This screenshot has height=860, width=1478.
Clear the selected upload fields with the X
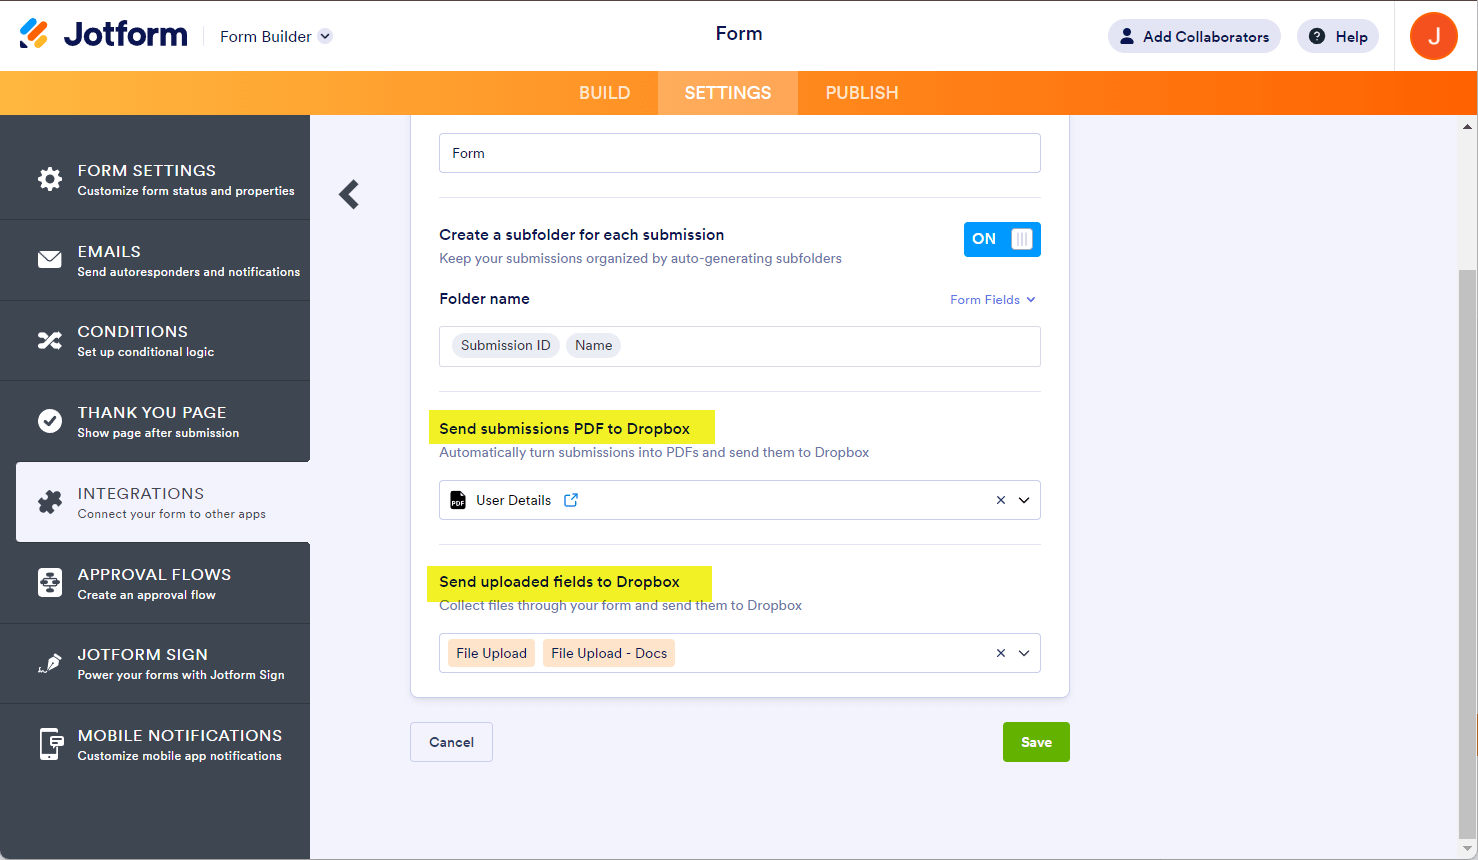[x=1000, y=653]
